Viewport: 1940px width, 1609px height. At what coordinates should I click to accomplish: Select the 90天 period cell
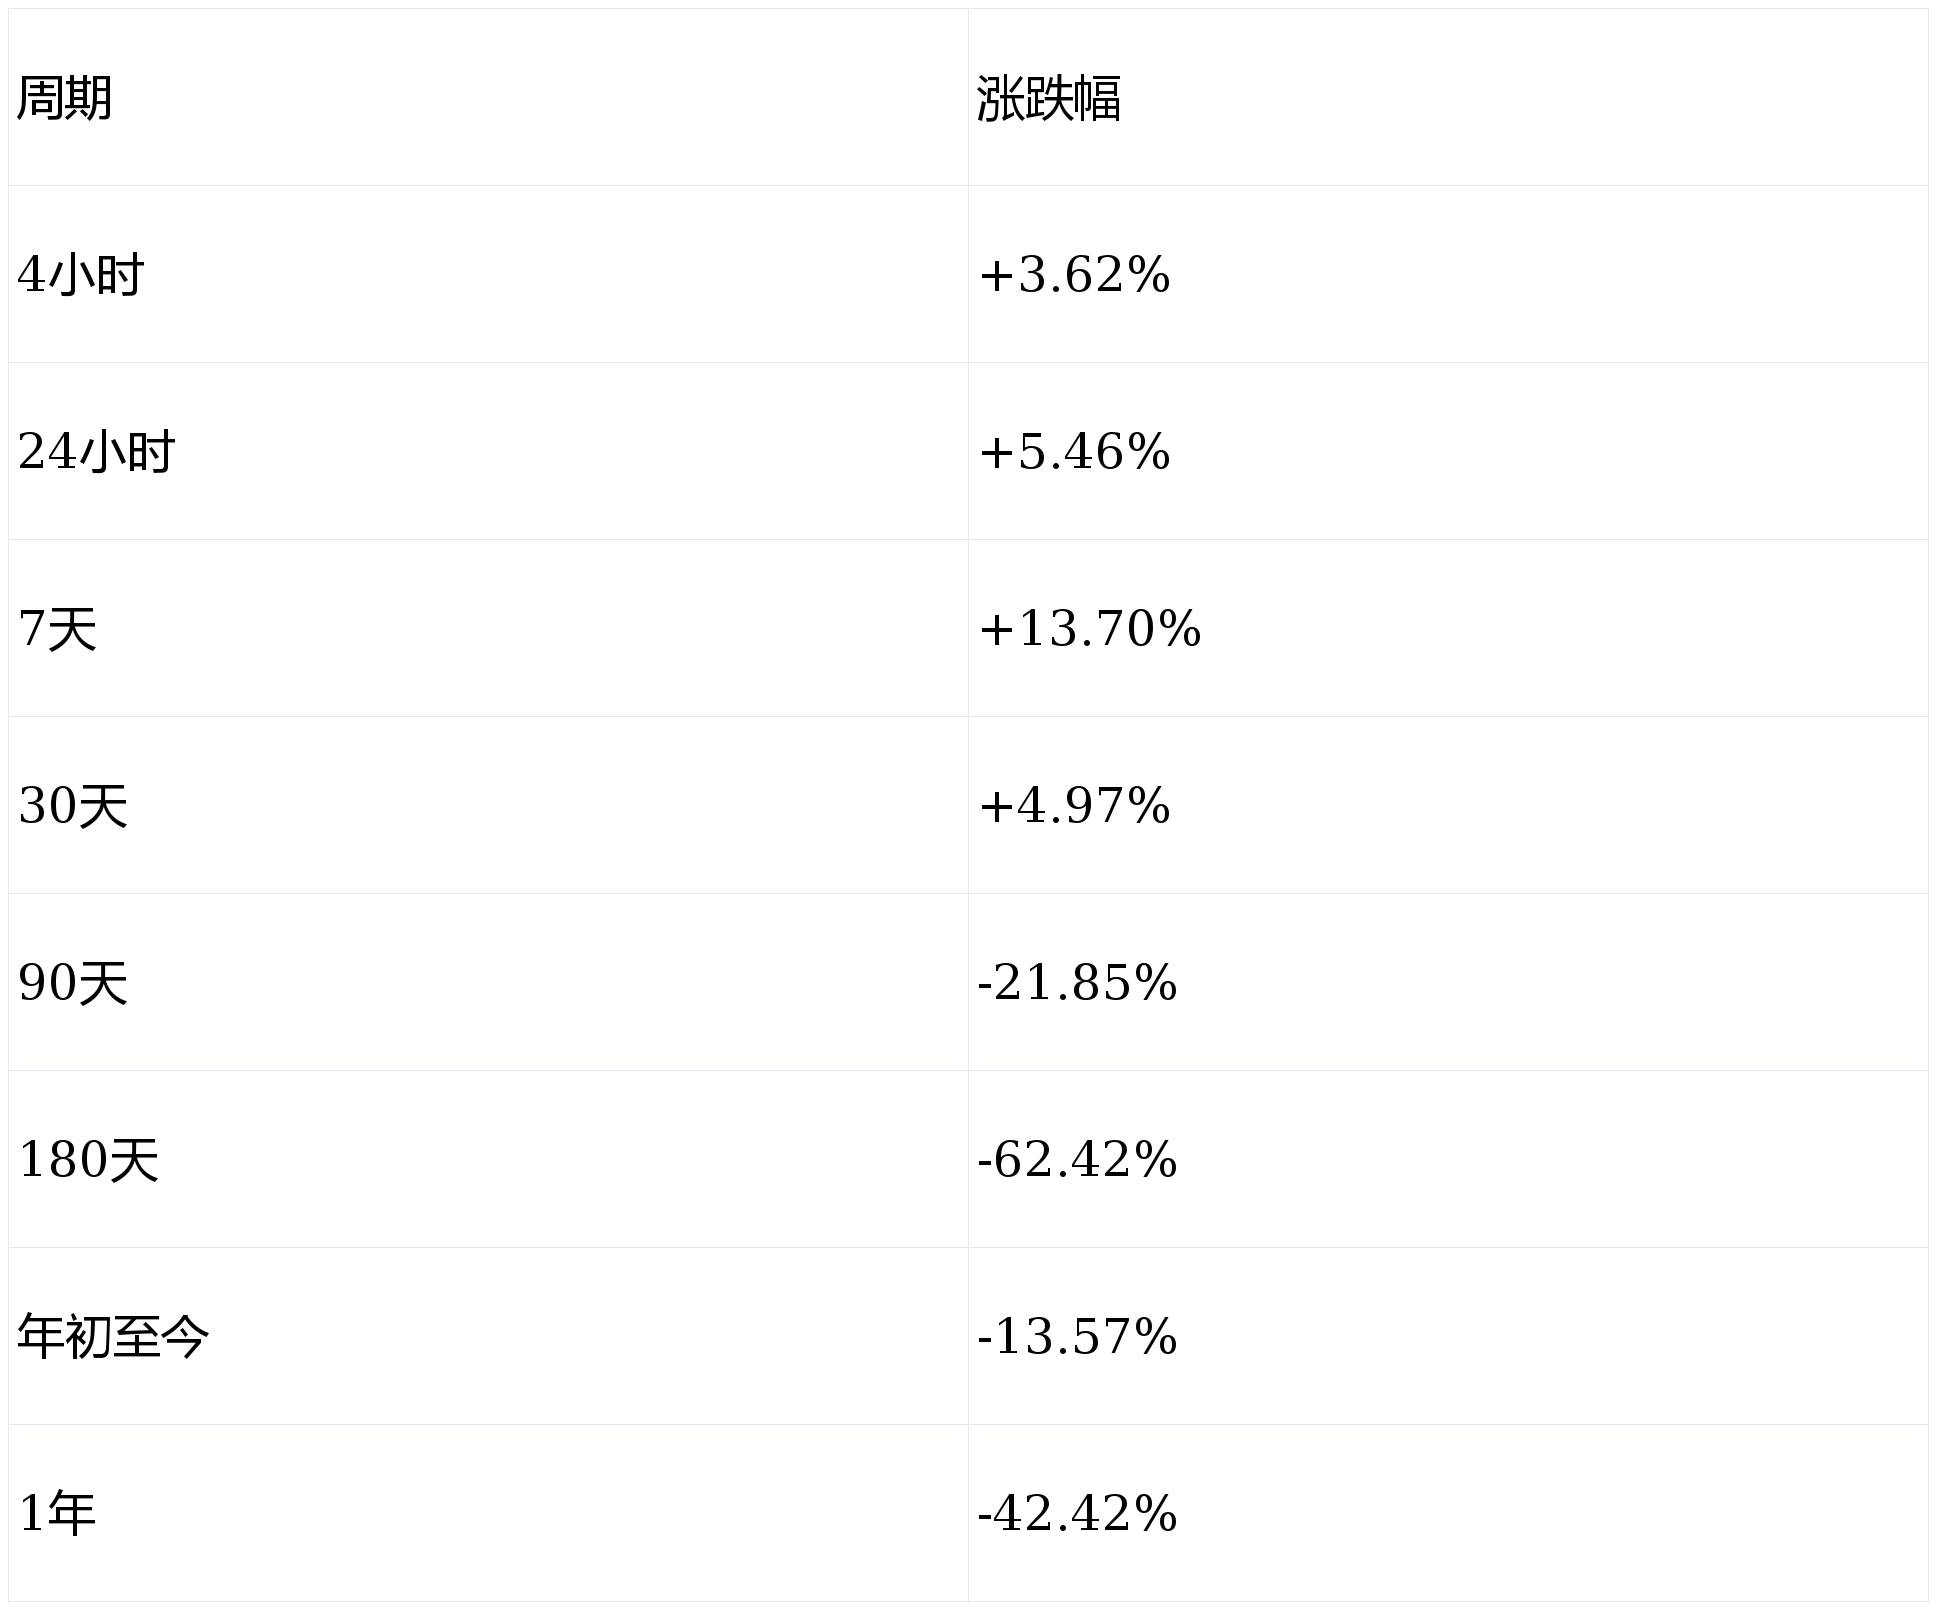[x=73, y=983]
